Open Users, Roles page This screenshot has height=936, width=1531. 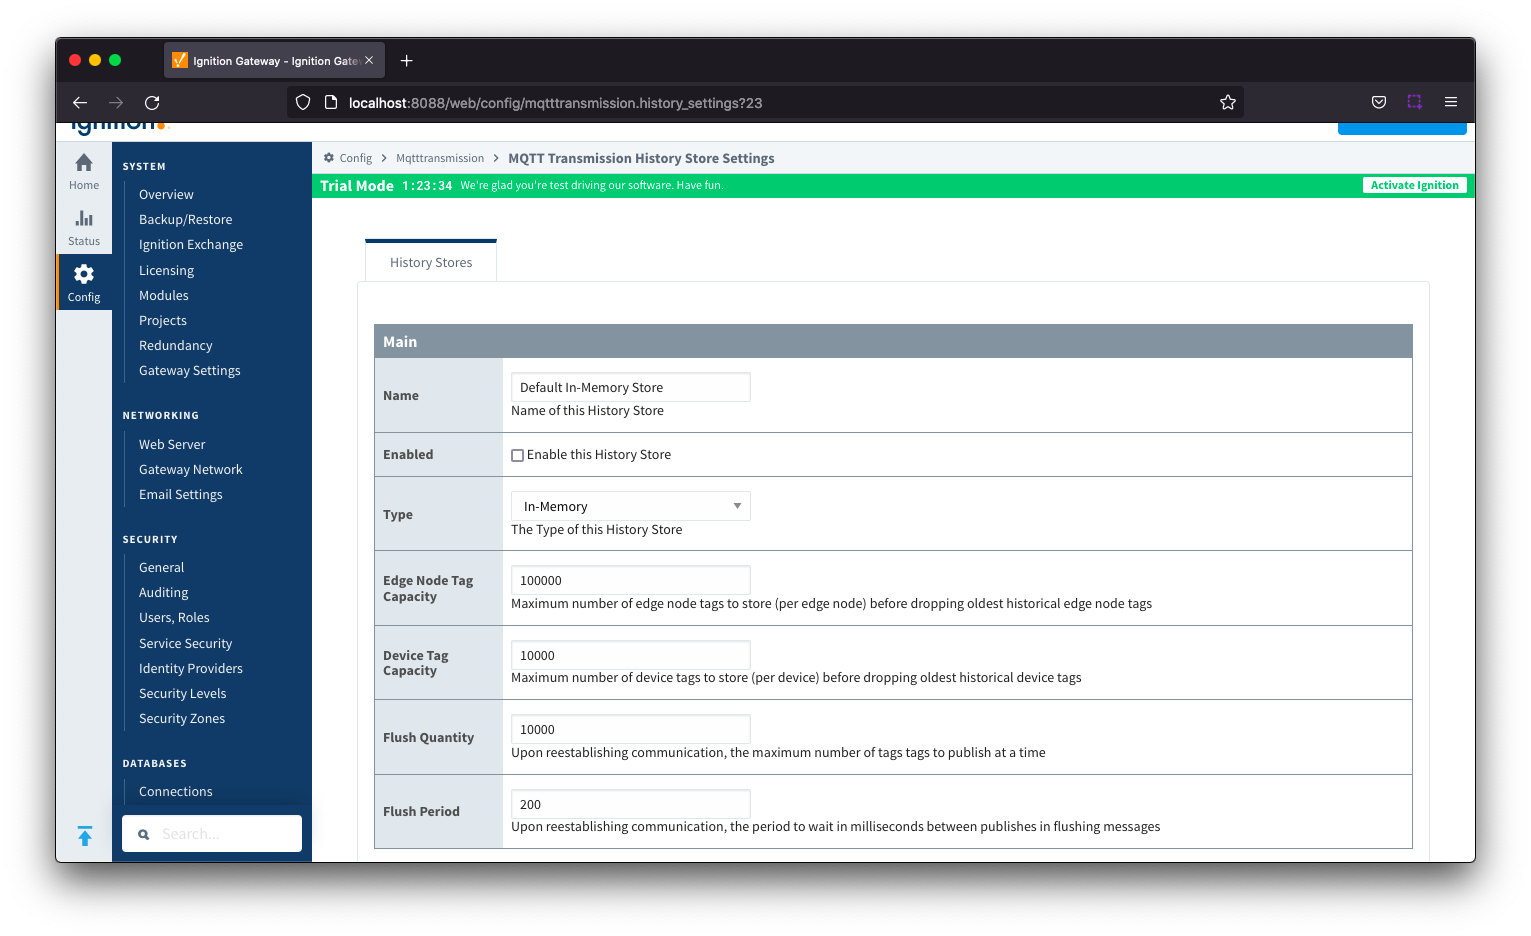click(x=174, y=617)
